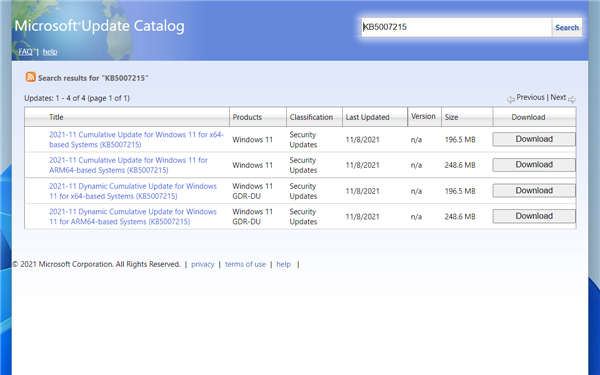
Task: Download the x64 Dynamic Cumulative Update
Action: pos(534,191)
